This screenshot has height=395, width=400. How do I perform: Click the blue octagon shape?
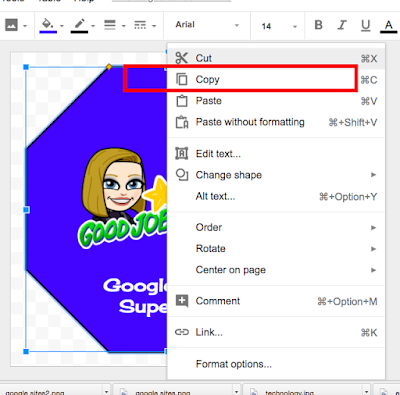point(97,209)
